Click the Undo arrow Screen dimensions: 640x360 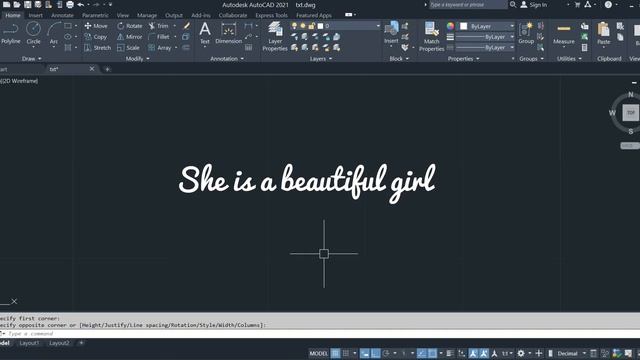[80, 4]
